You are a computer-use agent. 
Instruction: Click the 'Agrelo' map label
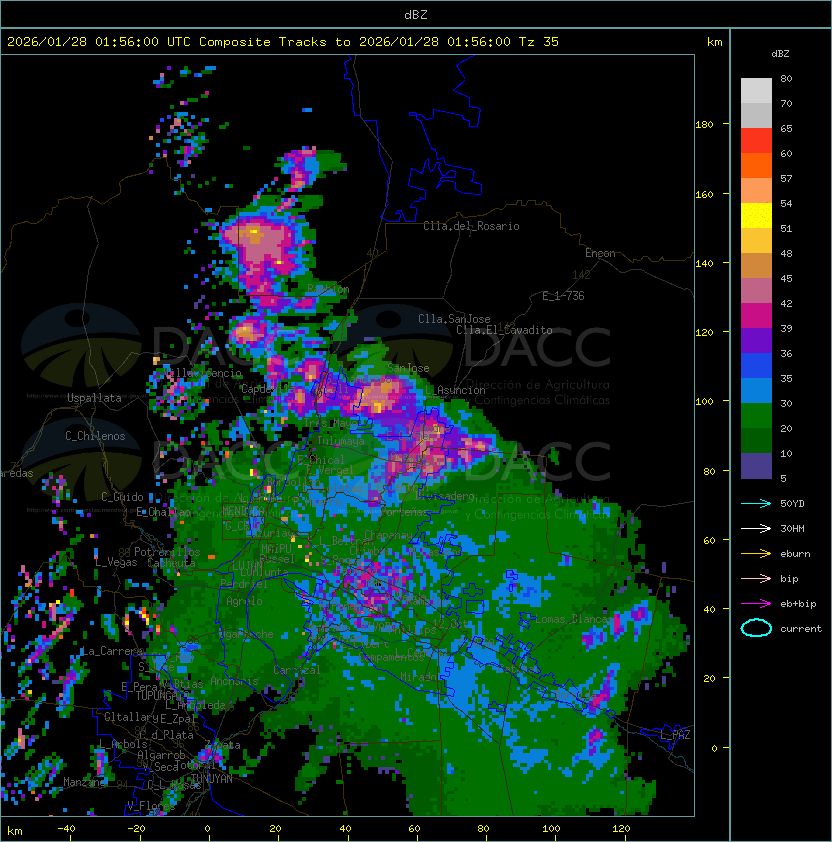point(244,601)
